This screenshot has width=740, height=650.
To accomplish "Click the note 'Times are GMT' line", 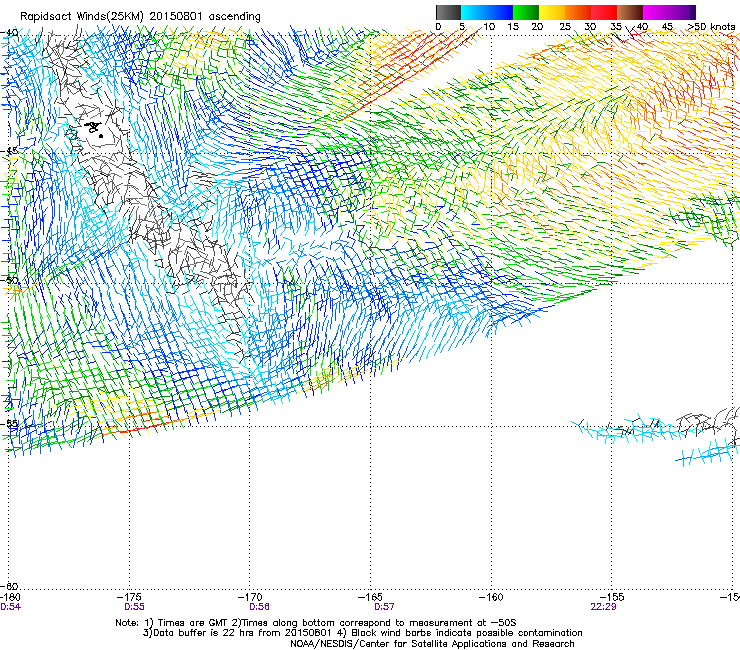I will coord(316,623).
